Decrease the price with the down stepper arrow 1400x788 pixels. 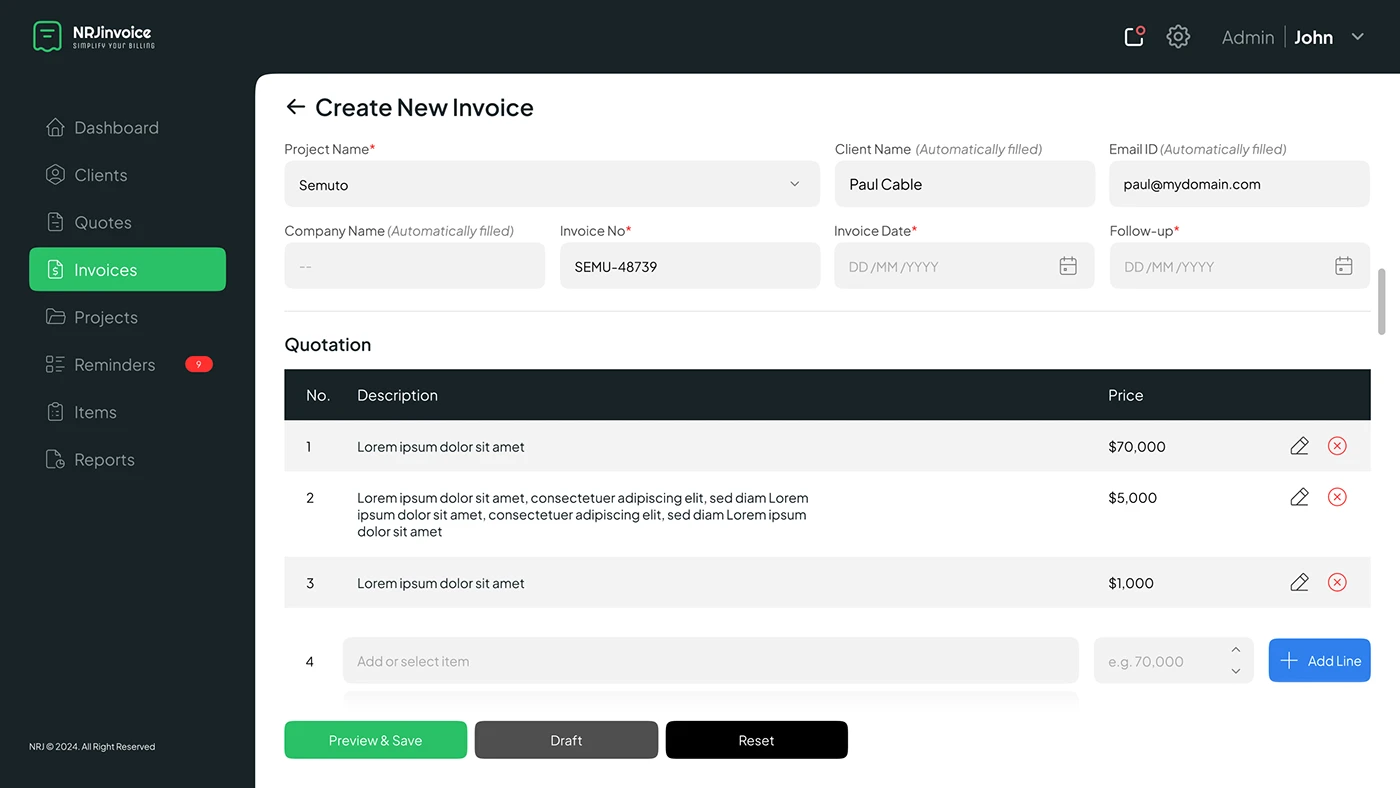[1236, 671]
